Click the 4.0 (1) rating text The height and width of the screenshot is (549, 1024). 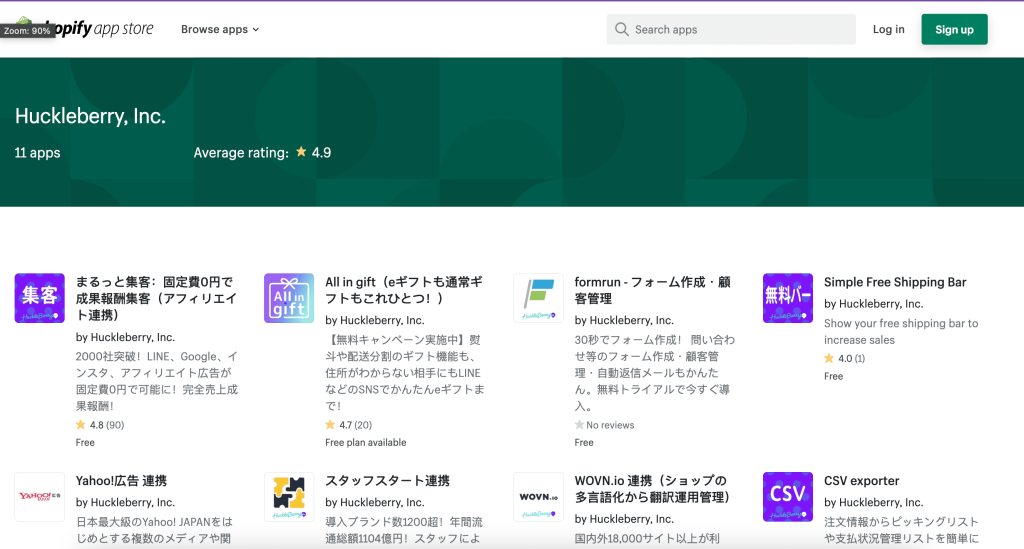852,358
